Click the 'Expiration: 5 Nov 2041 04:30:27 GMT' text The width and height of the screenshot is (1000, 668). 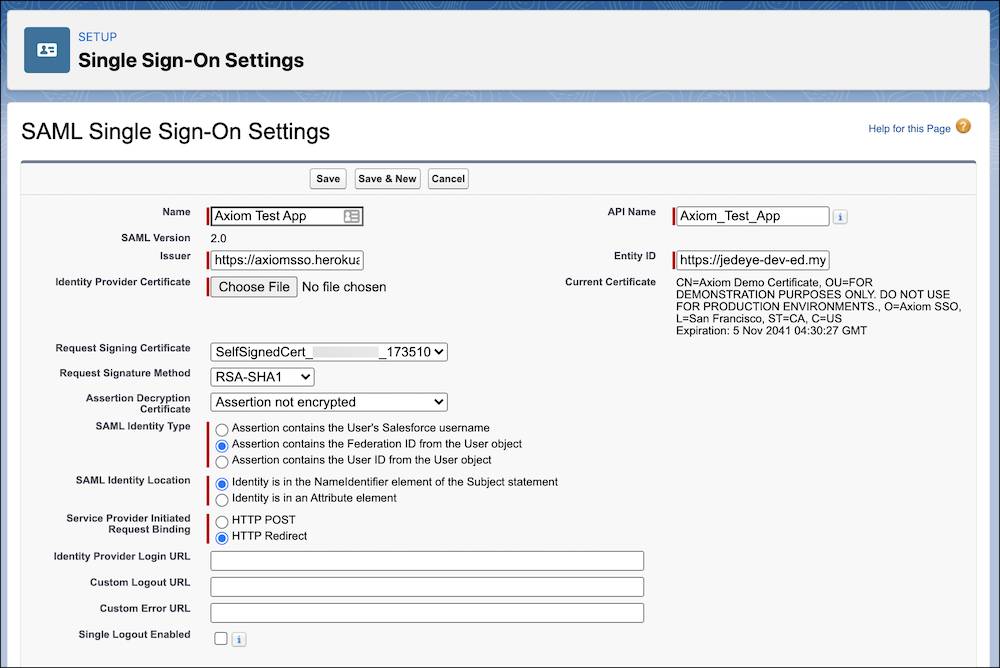click(x=771, y=331)
